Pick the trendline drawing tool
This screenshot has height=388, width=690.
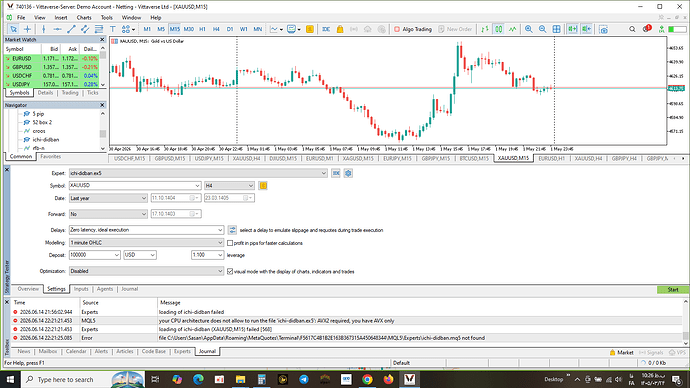click(x=71, y=29)
